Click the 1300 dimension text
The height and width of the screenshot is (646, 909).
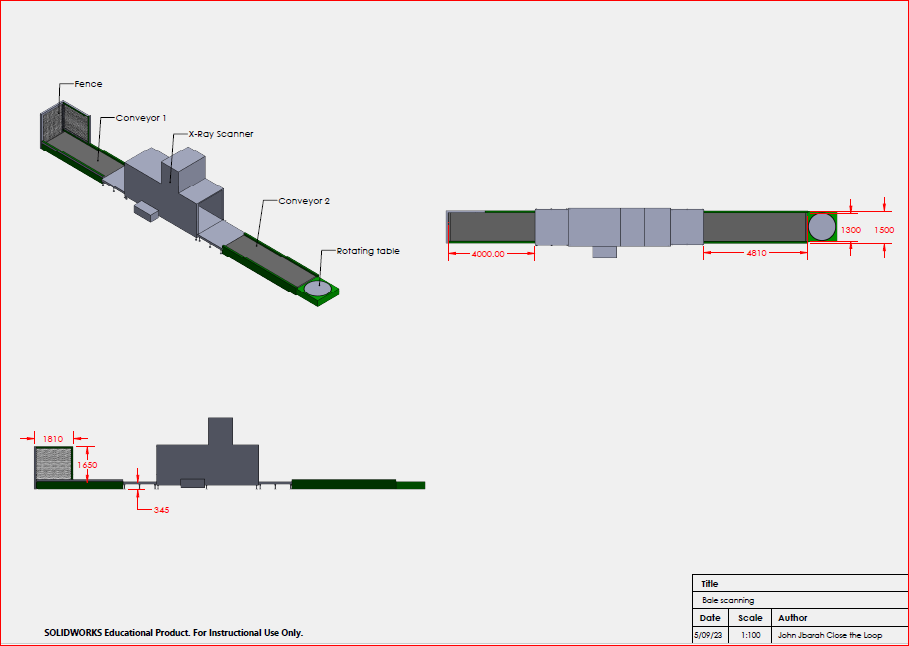click(x=850, y=230)
